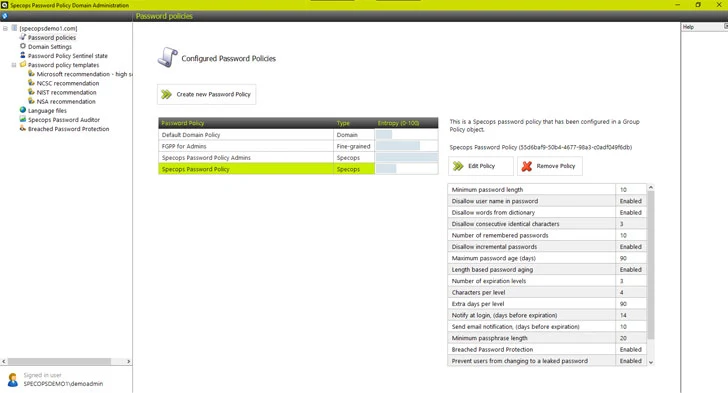Click the Breached Password Protection icon

pyautogui.click(x=22, y=128)
